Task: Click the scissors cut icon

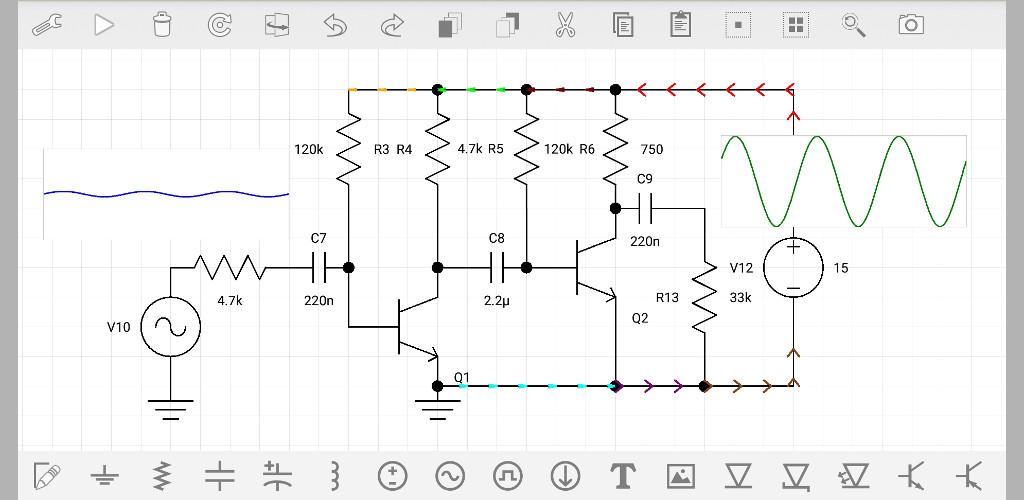Action: tap(565, 25)
